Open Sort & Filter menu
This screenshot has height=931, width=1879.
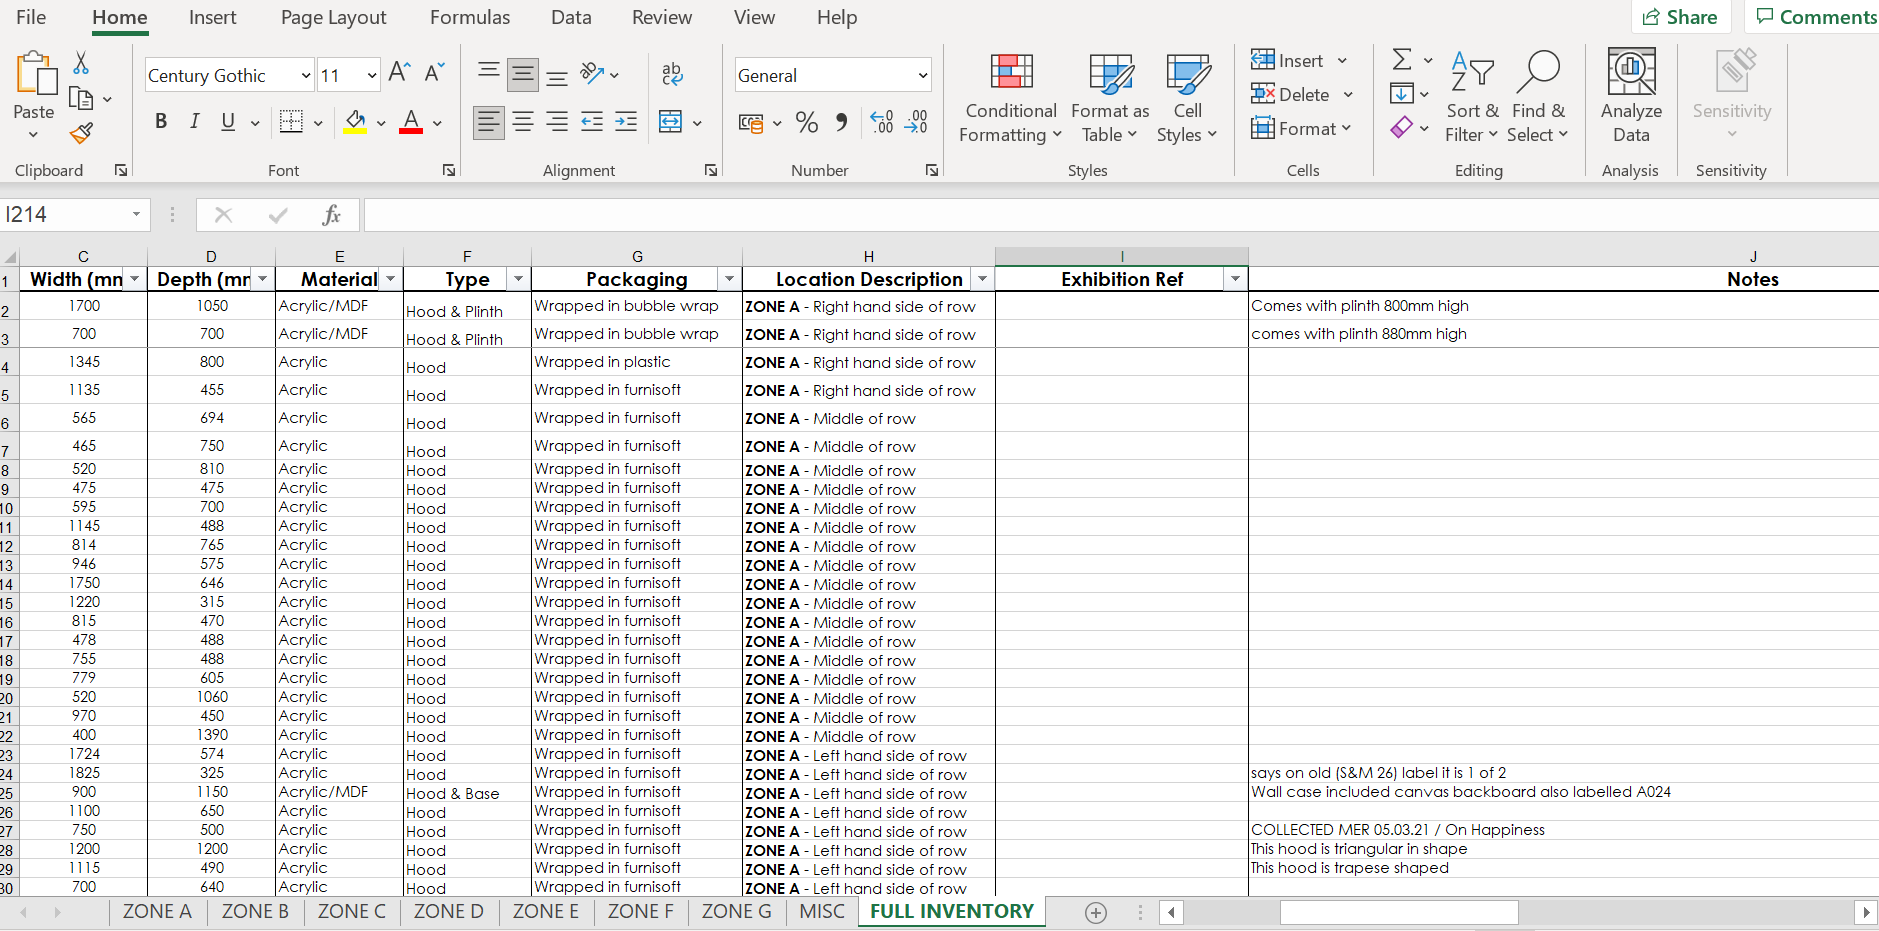(1472, 97)
